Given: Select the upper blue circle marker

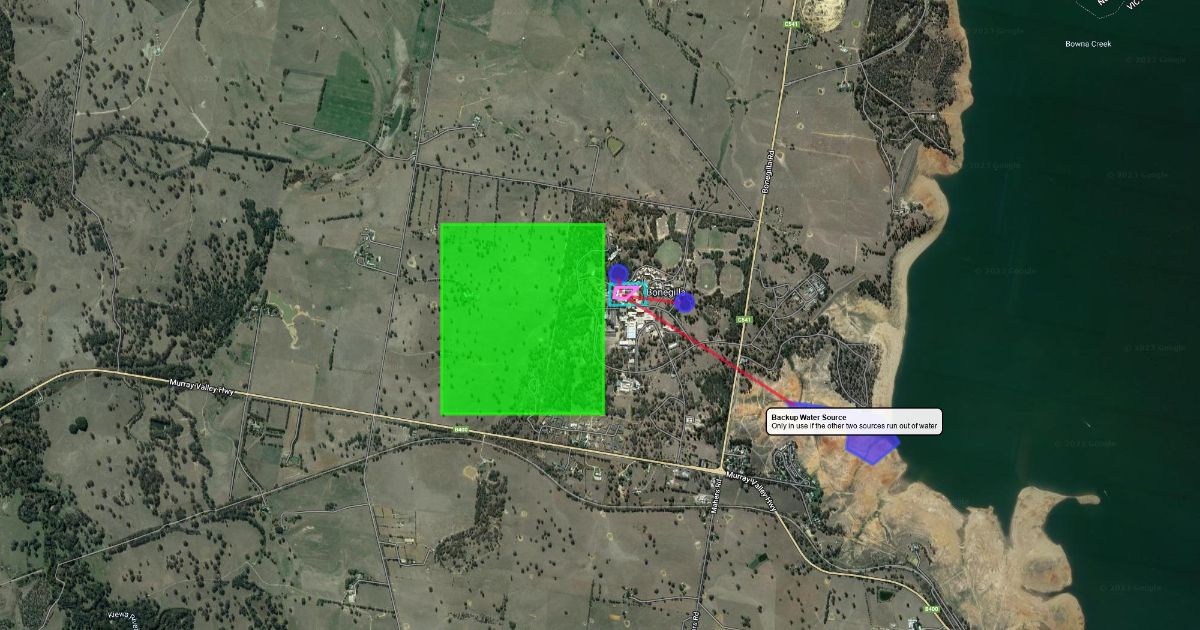Looking at the screenshot, I should point(619,273).
